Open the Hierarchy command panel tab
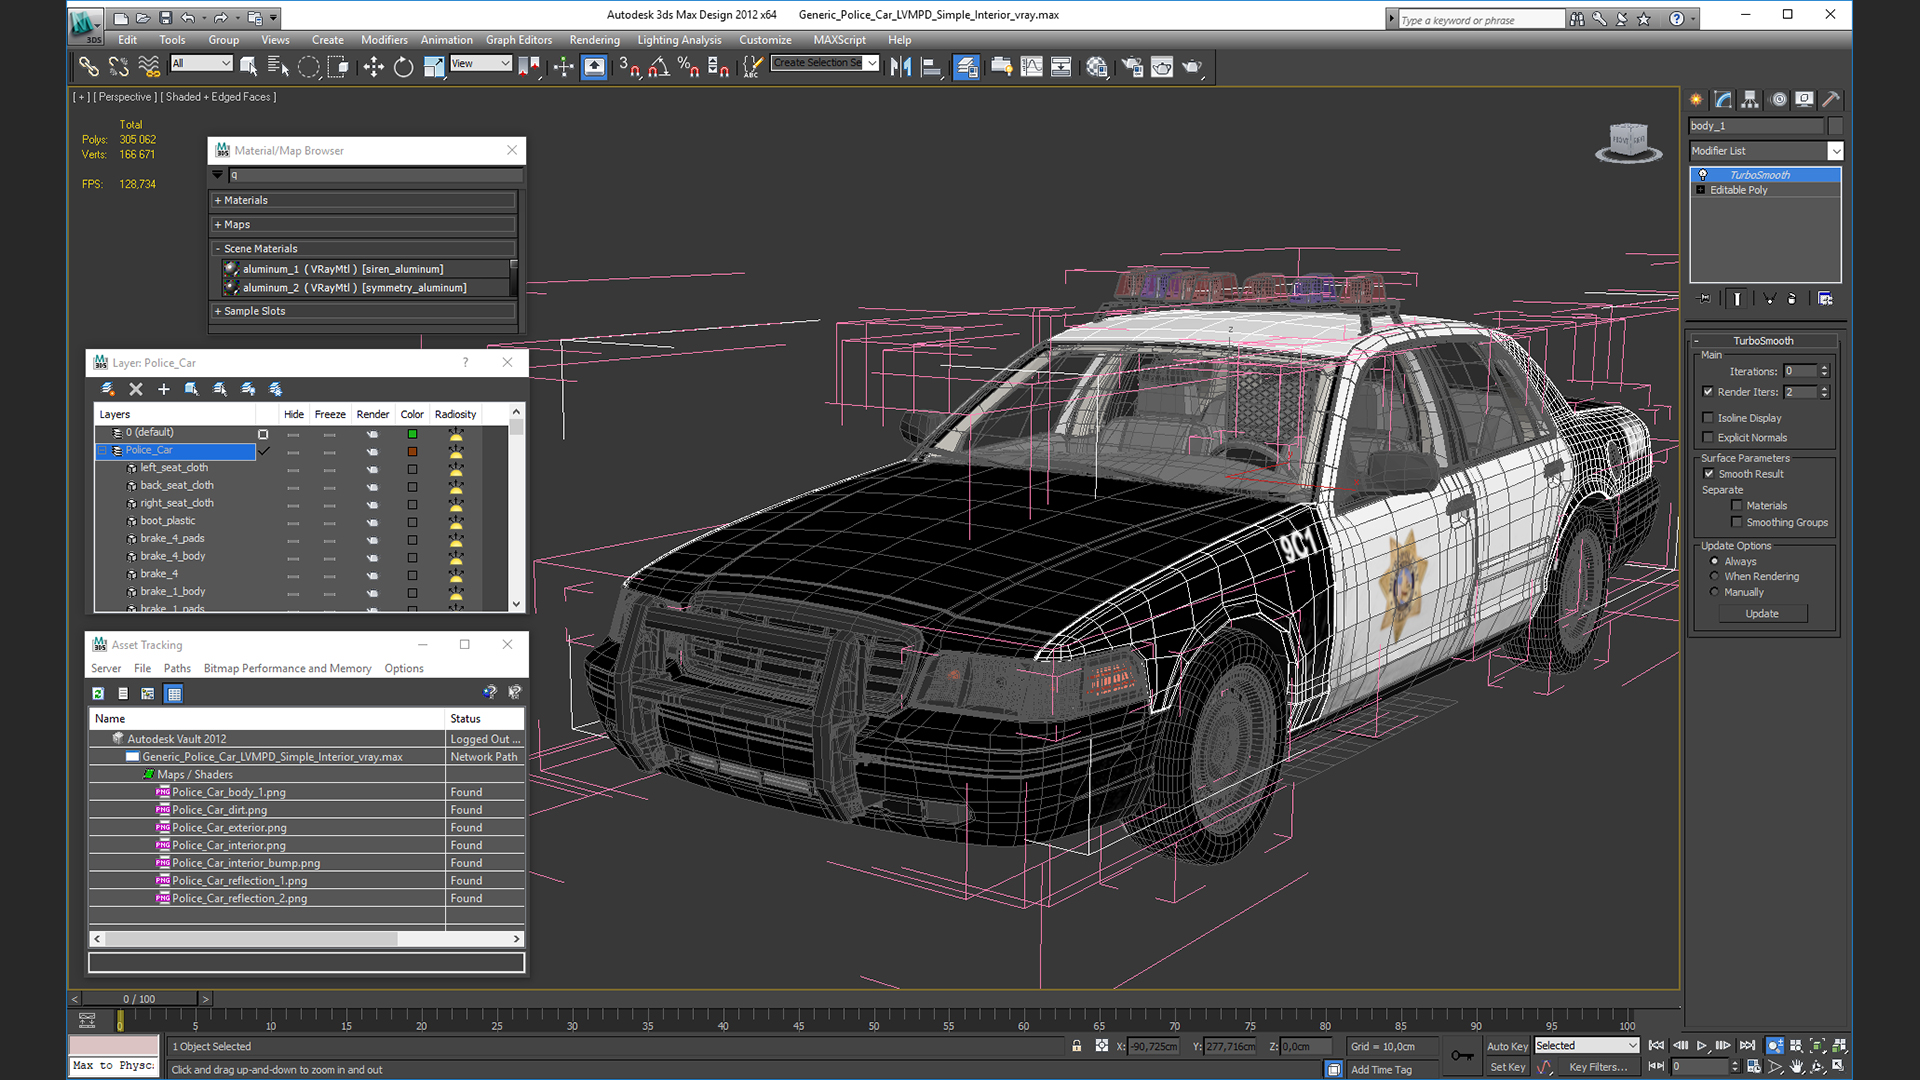The height and width of the screenshot is (1080, 1920). tap(1750, 99)
